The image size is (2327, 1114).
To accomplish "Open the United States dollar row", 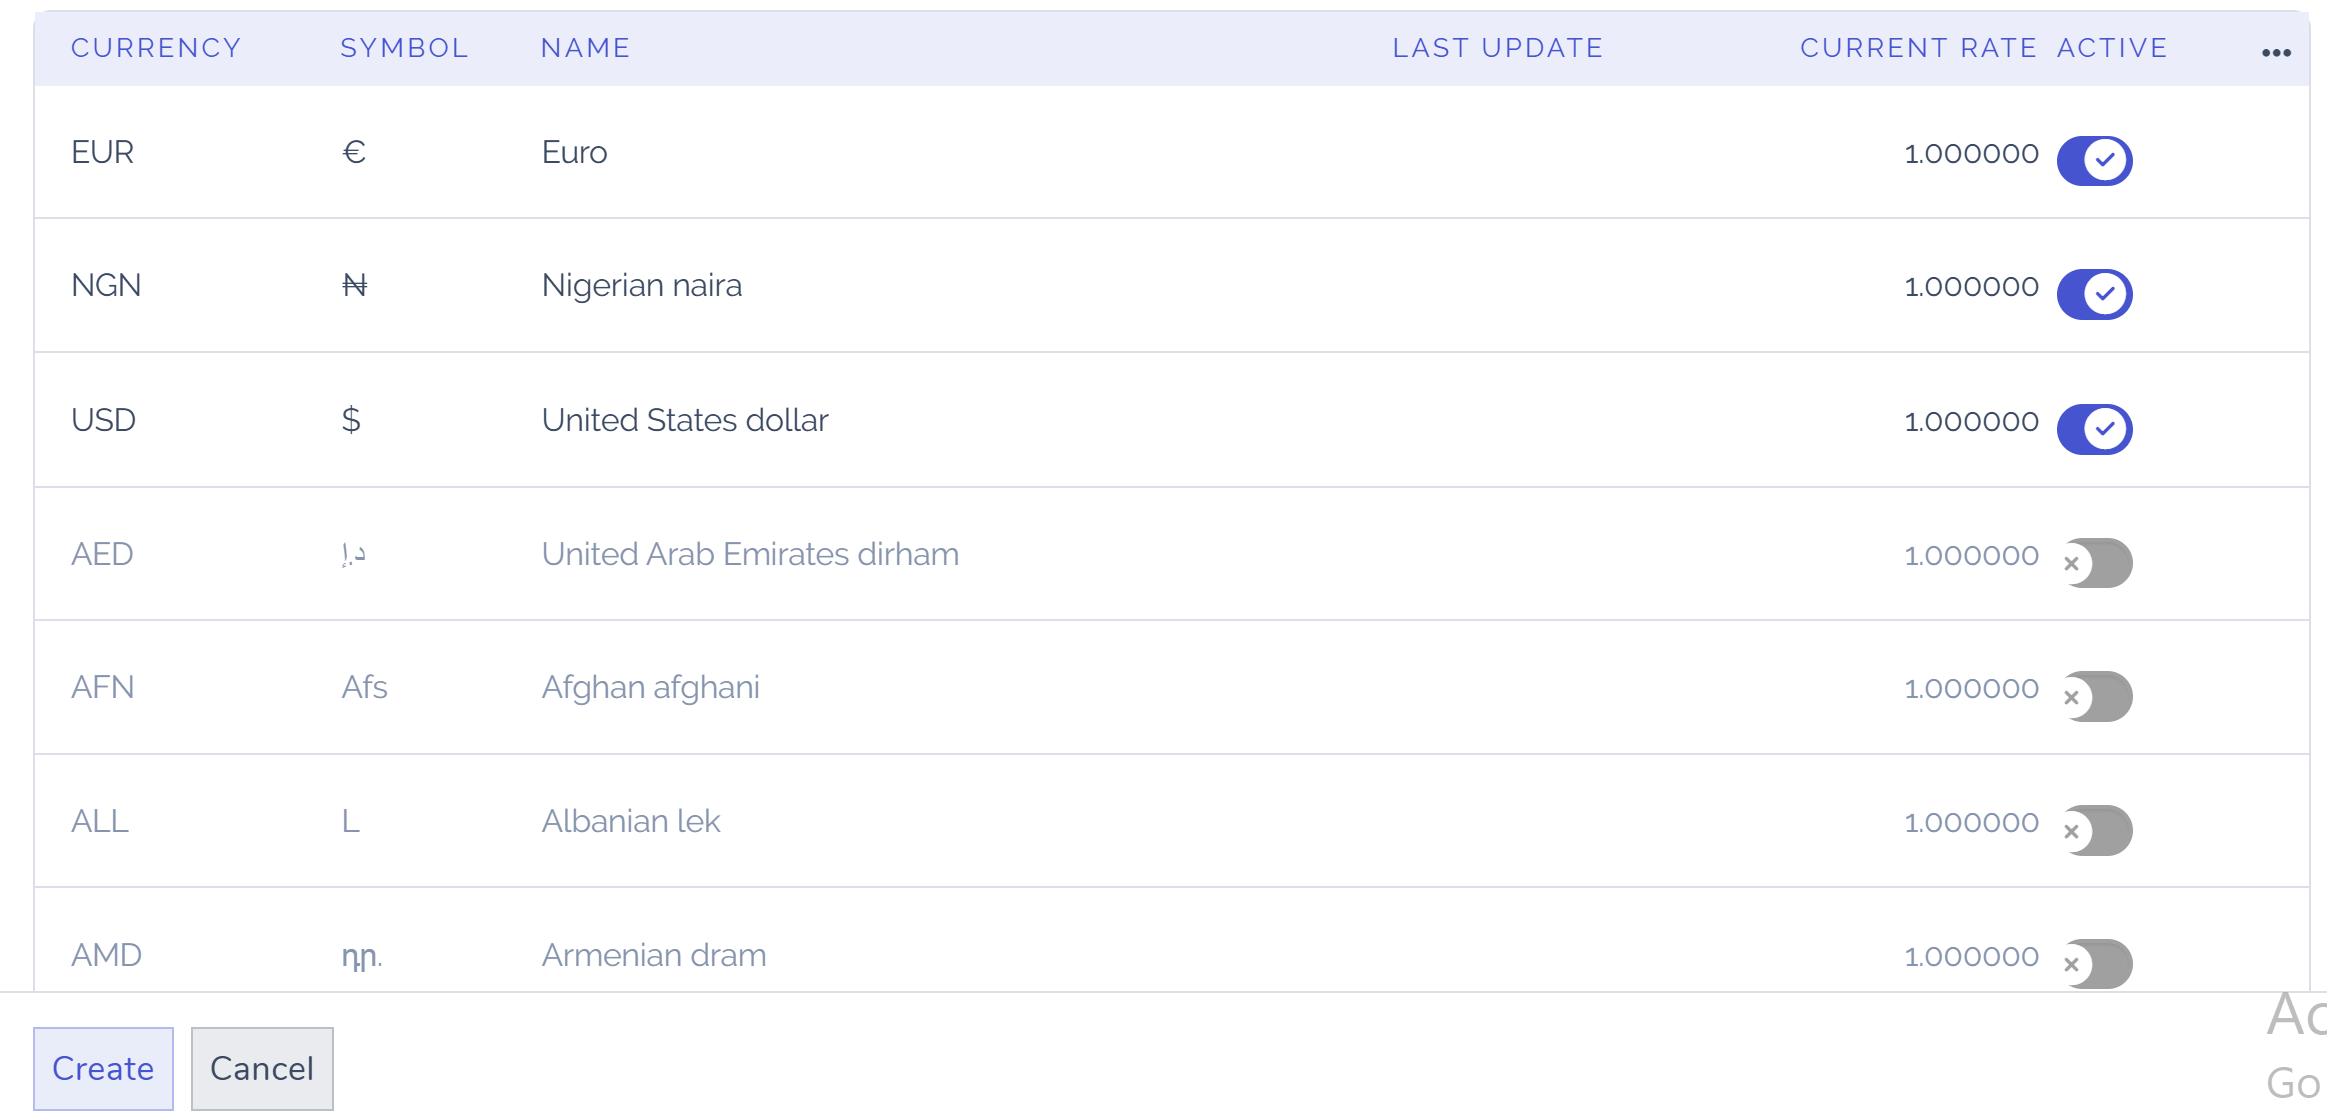I will (685, 420).
